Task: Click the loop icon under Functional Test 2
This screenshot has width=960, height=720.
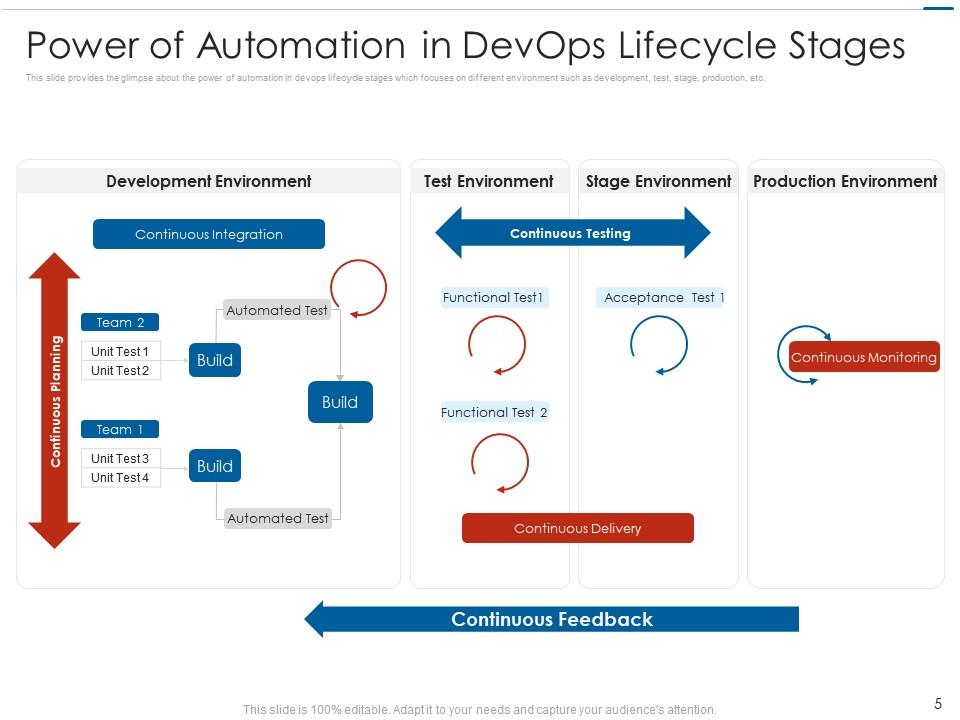Action: [x=499, y=462]
